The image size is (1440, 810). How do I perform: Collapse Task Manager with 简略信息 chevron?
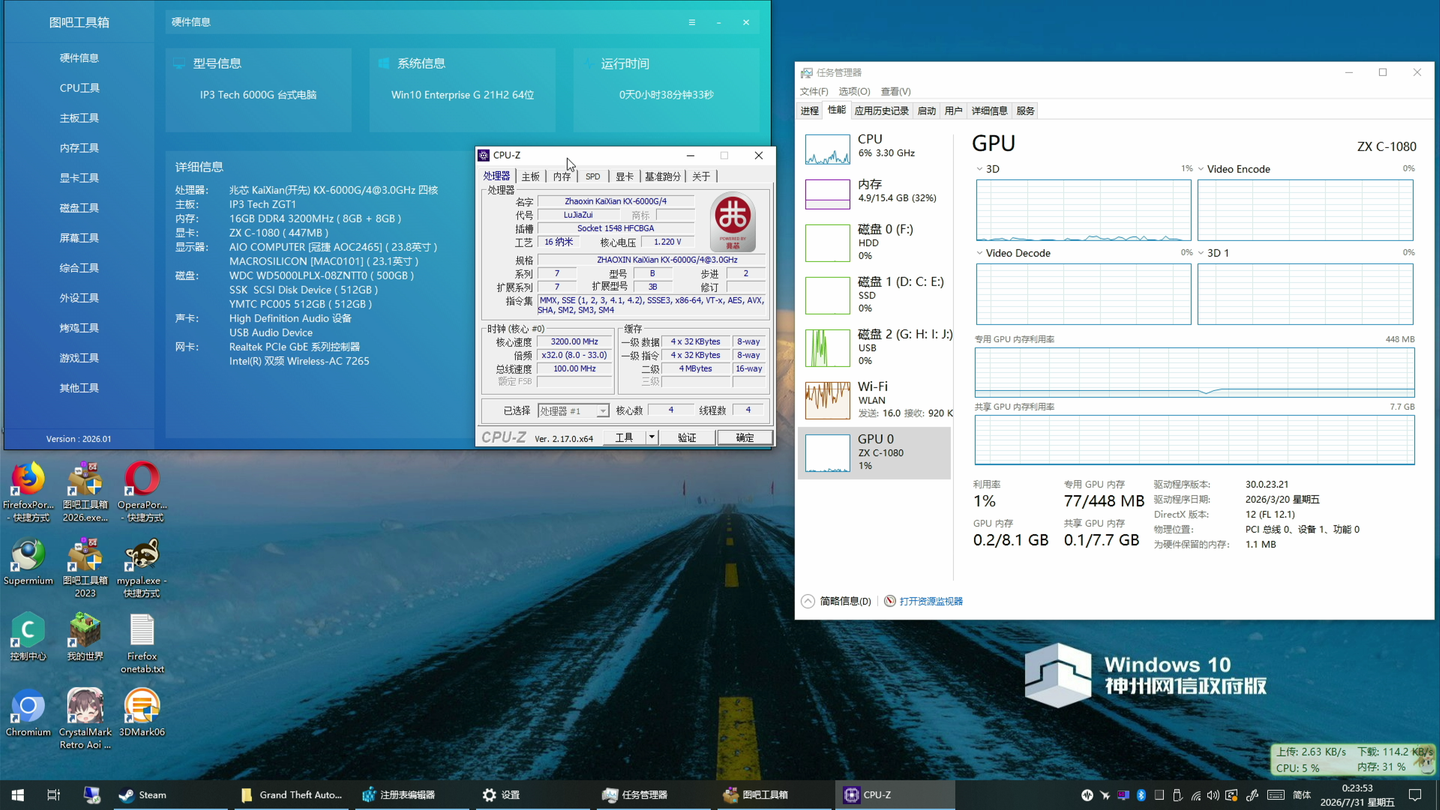(808, 601)
